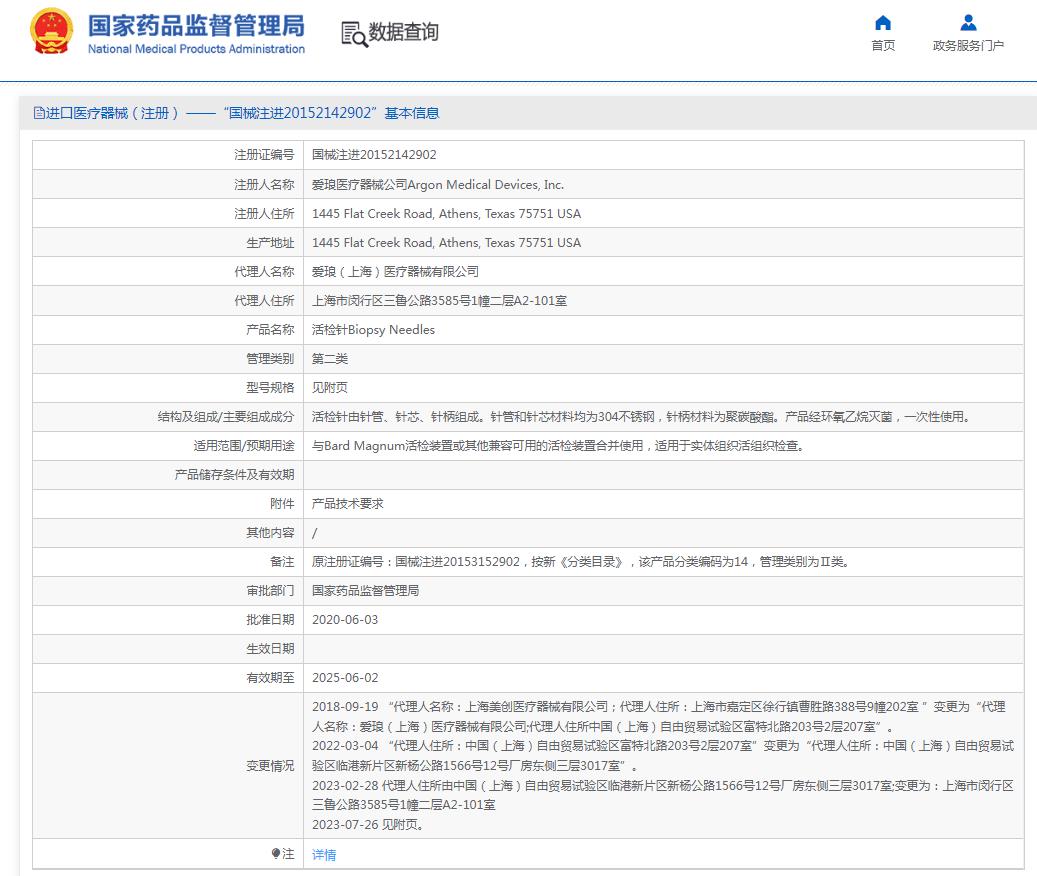The height and width of the screenshot is (876, 1037).
Task: Open the home page house icon
Action: point(883,23)
